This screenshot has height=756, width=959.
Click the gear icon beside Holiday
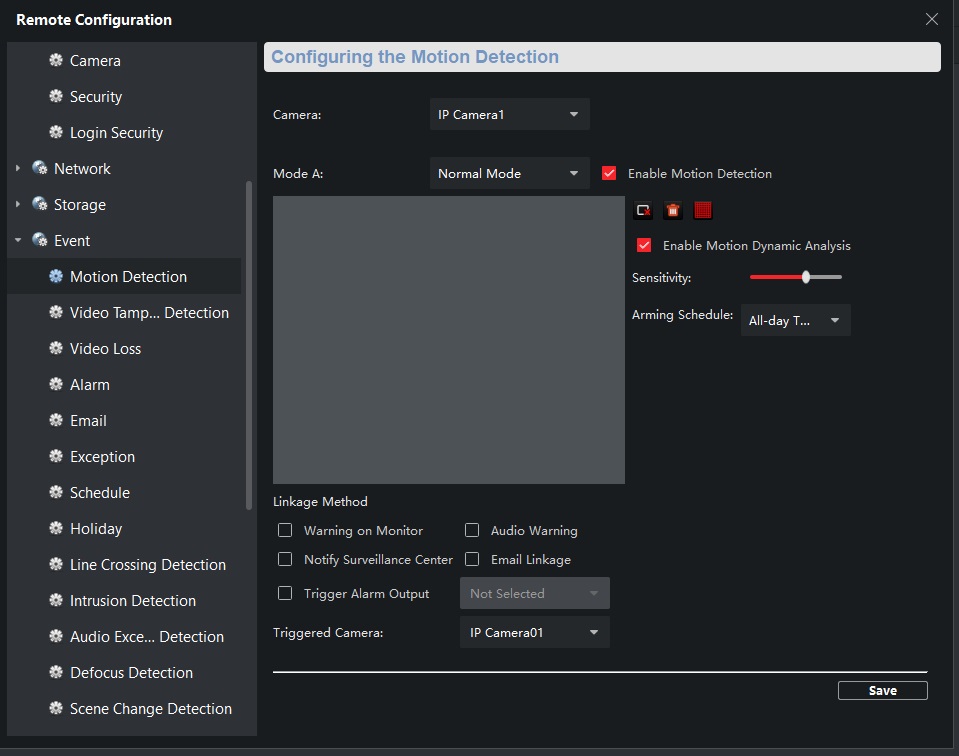click(x=56, y=529)
